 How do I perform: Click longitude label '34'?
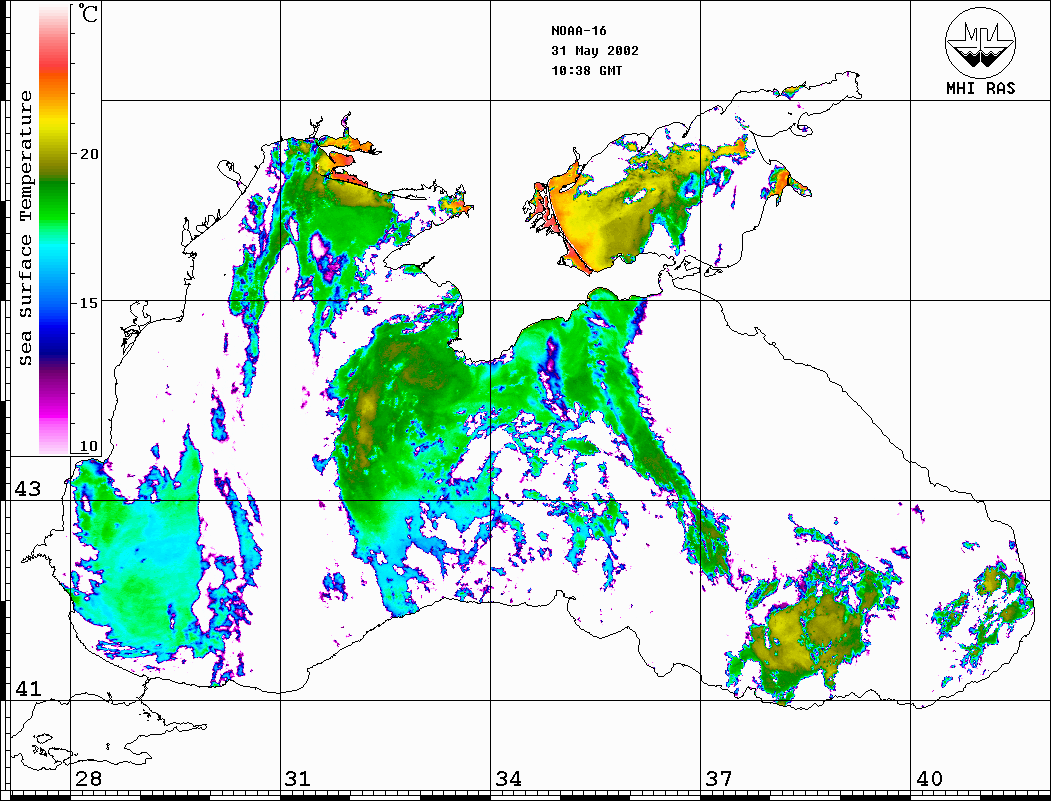coord(508,779)
